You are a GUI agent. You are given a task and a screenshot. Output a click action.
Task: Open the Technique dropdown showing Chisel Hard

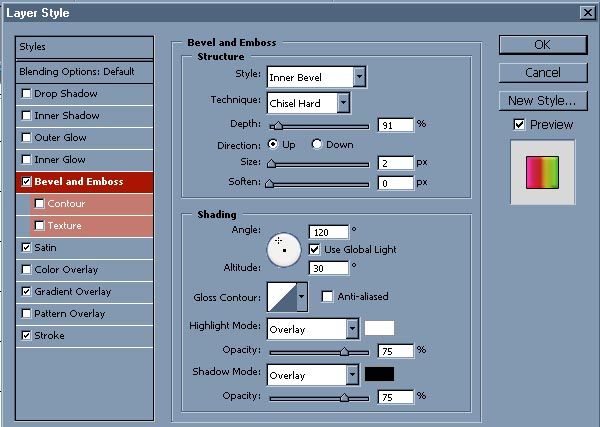(308, 103)
